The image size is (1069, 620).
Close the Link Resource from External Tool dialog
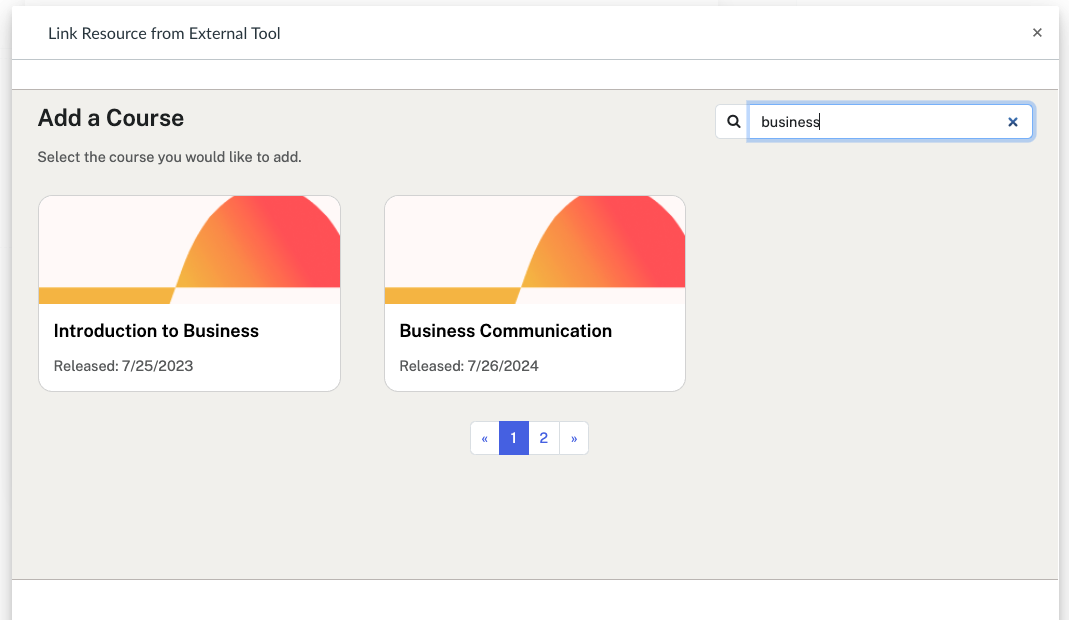[1037, 33]
